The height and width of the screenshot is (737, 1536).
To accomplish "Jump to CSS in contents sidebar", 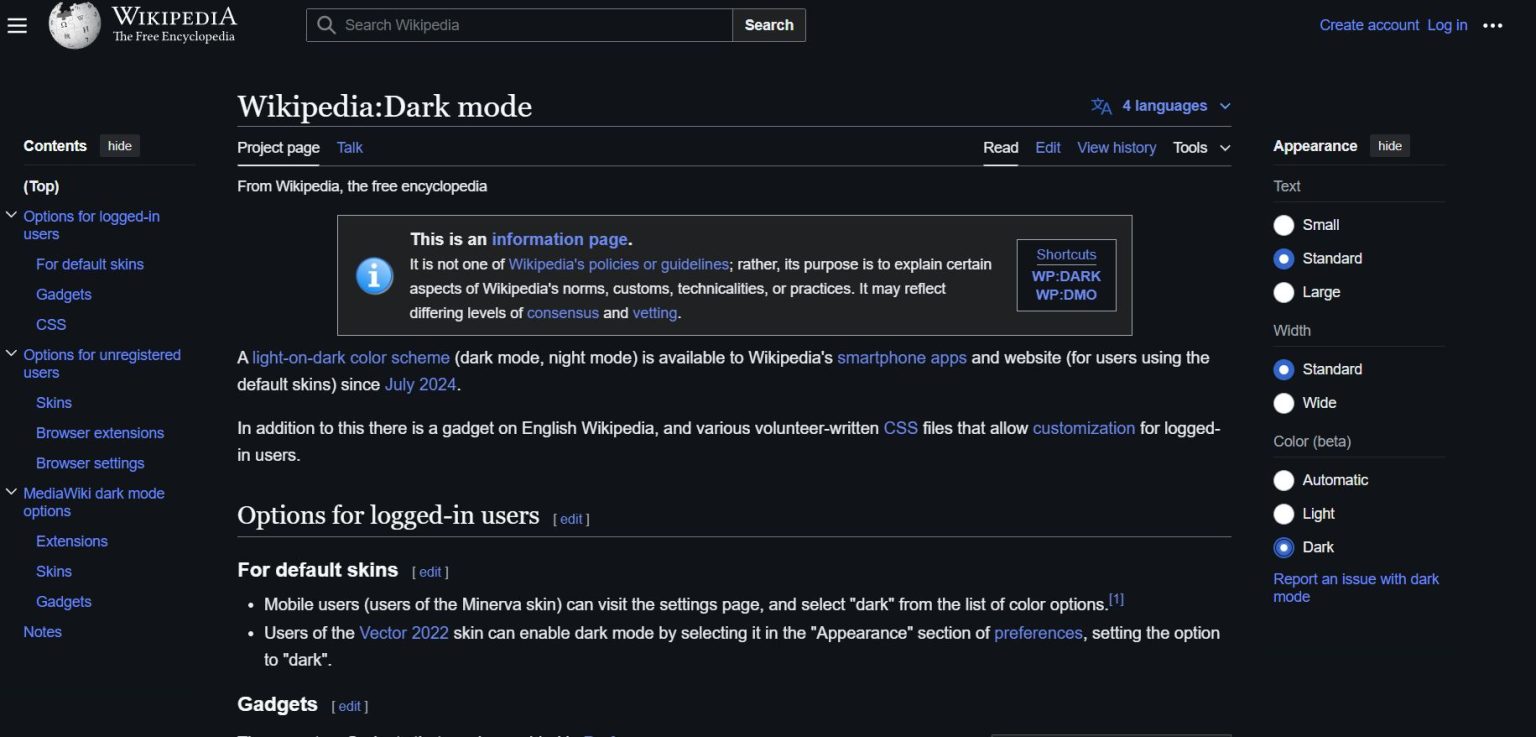I will pos(51,324).
